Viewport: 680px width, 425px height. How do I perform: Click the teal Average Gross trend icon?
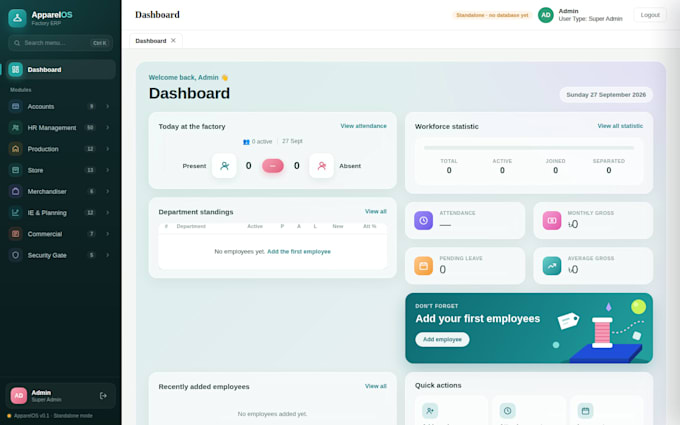tap(552, 266)
